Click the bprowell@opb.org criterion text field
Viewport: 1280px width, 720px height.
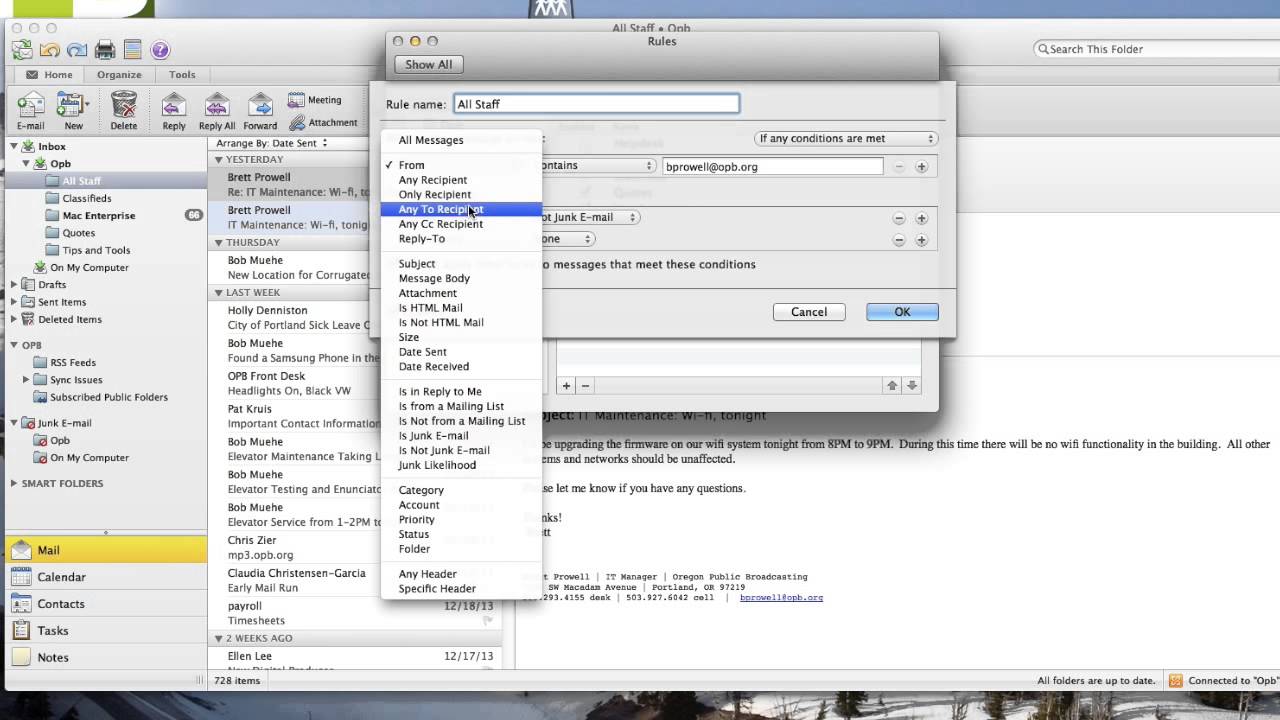773,167
